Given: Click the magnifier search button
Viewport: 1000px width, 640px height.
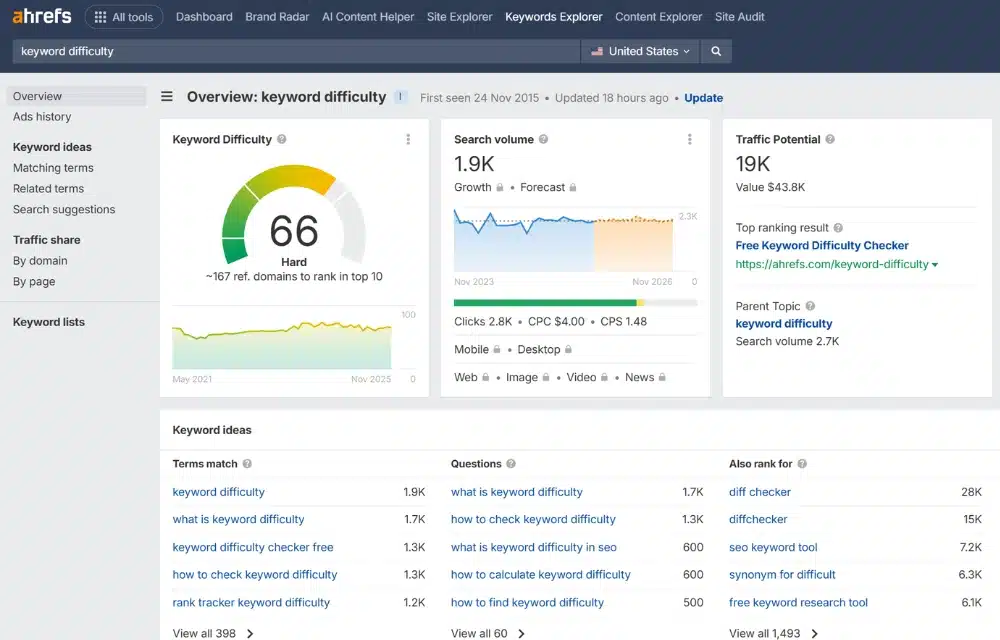Looking at the screenshot, I should tap(716, 51).
